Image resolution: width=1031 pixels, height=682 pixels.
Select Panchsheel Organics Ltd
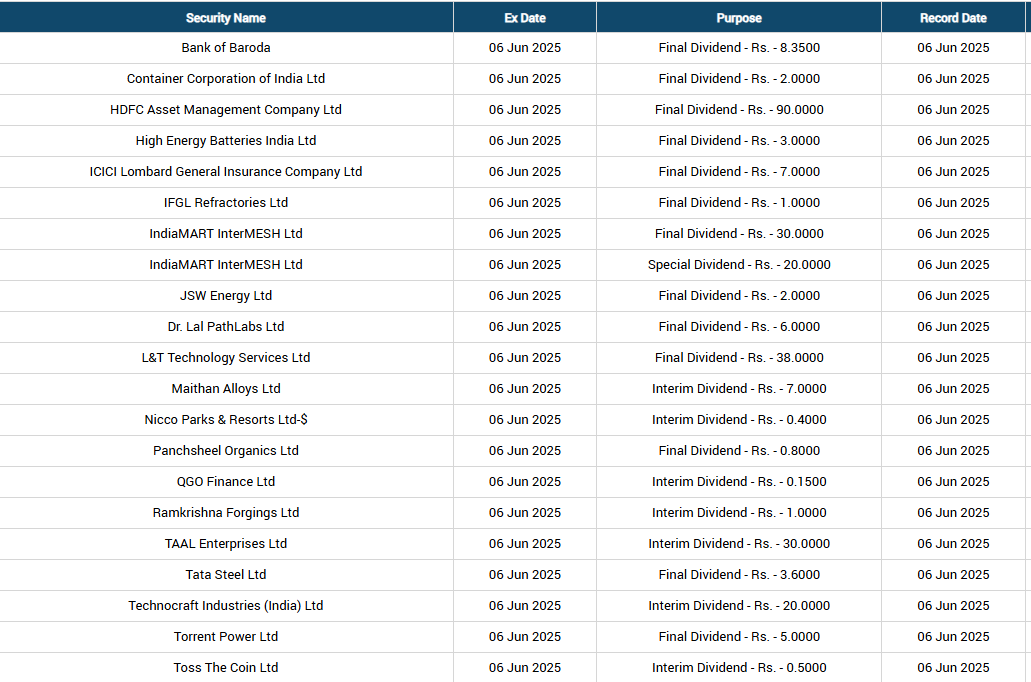(x=226, y=450)
